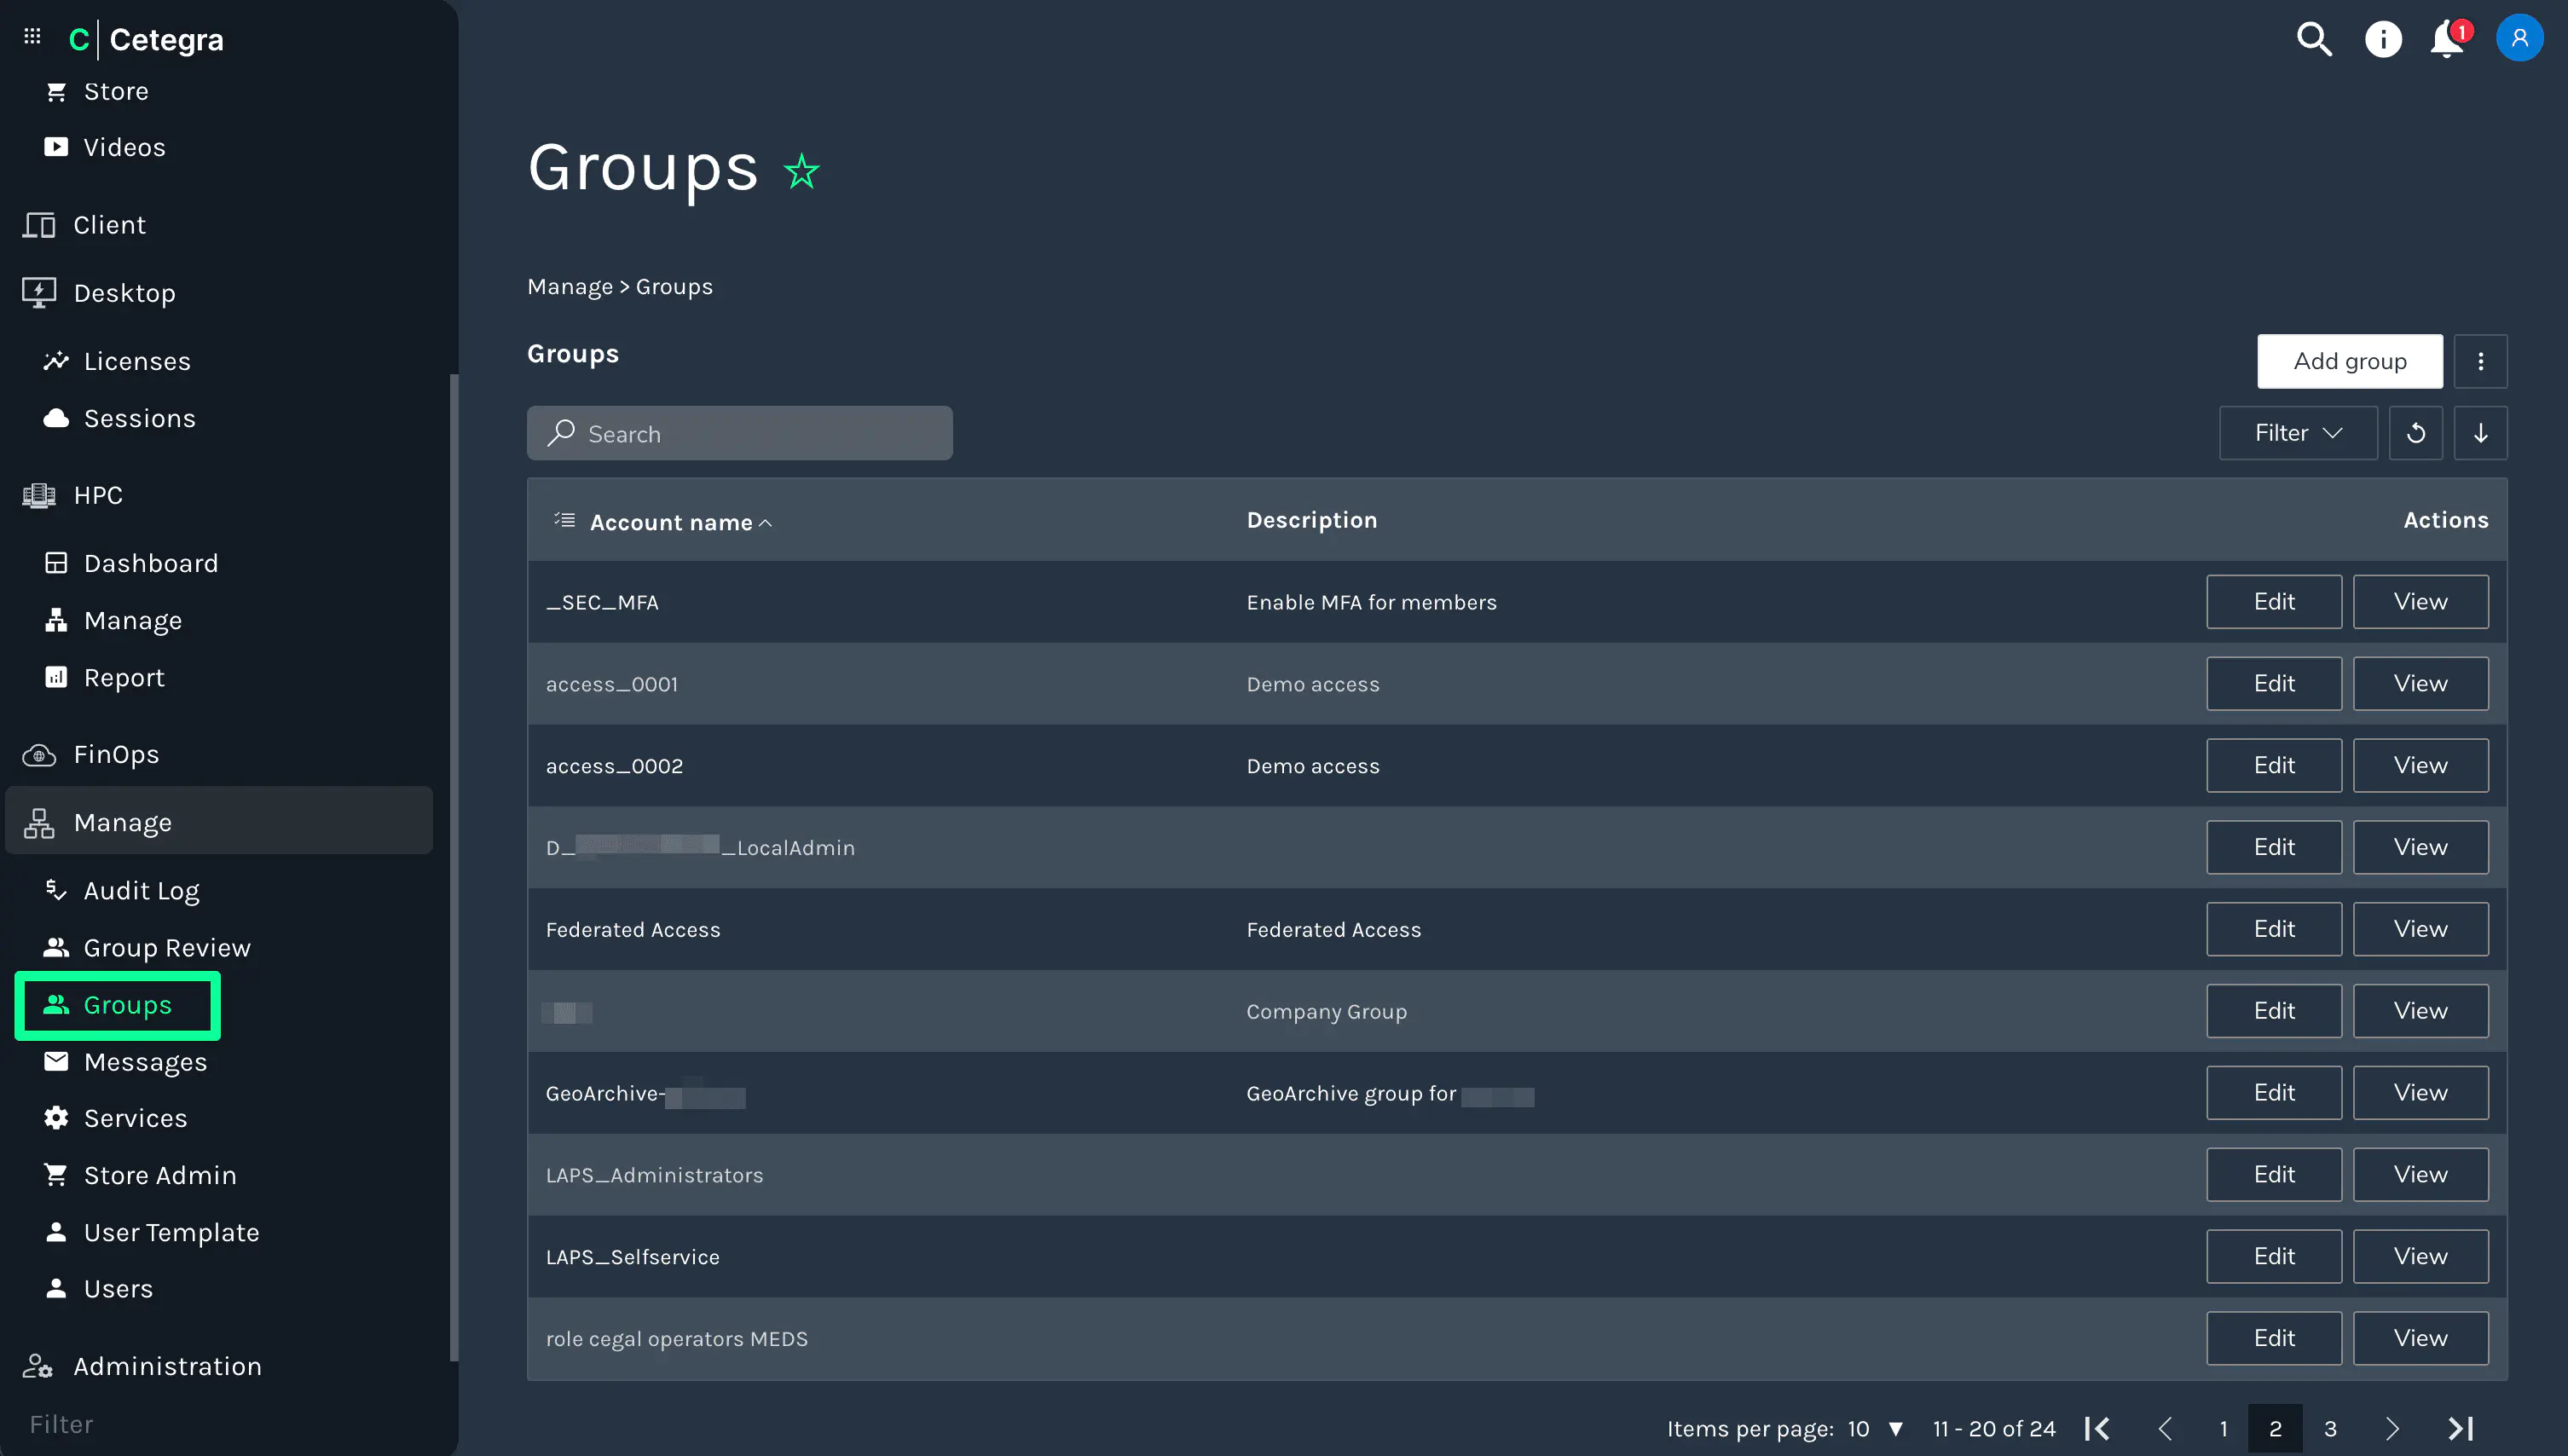The width and height of the screenshot is (2568, 1456).
Task: Open the Sessions page from sidebar
Action: pos(139,418)
